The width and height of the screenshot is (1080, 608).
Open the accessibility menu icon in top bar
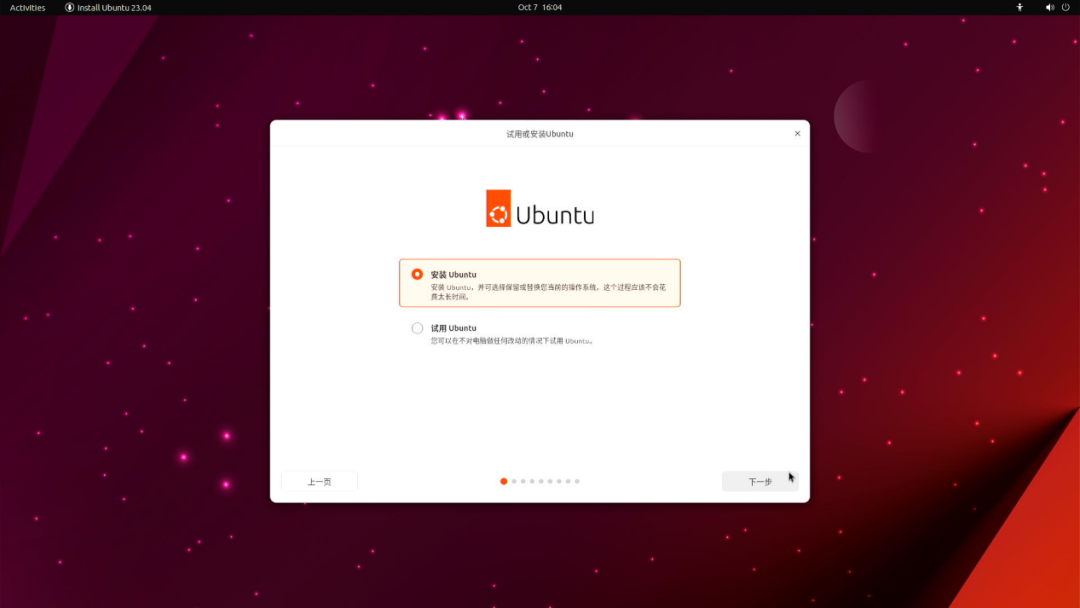click(x=1019, y=8)
